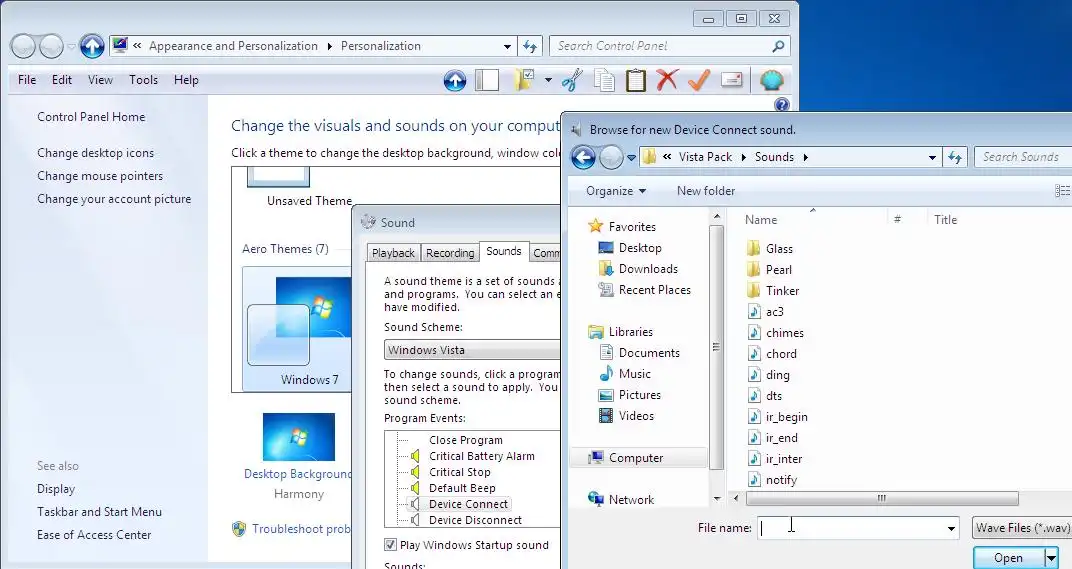Open the View menu

coord(100,80)
